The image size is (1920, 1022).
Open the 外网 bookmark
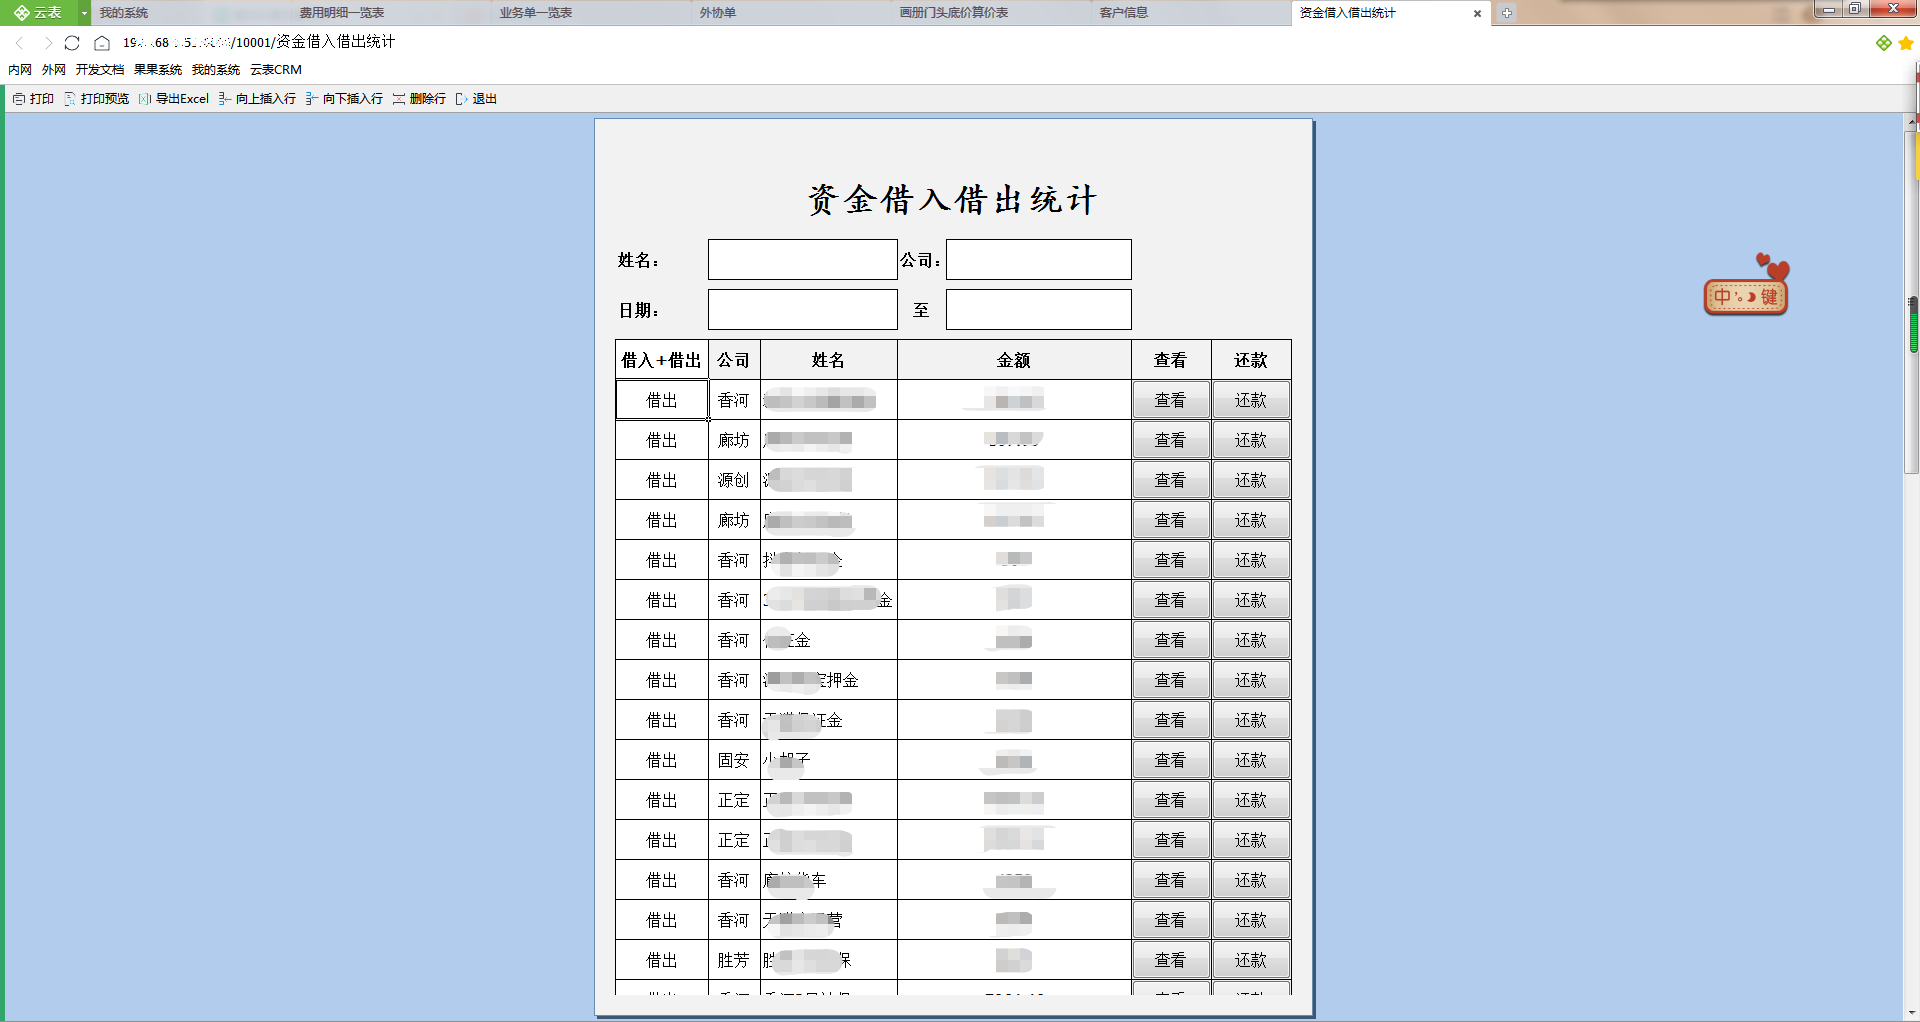pyautogui.click(x=54, y=70)
